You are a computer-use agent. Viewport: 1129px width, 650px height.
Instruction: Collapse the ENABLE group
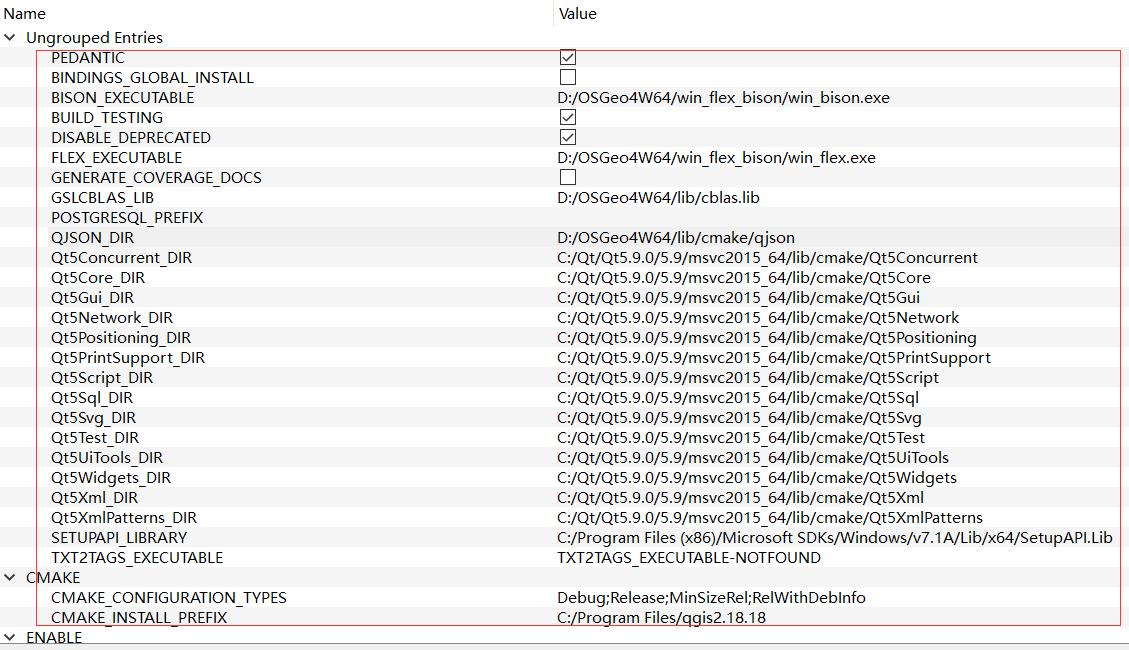(x=10, y=637)
